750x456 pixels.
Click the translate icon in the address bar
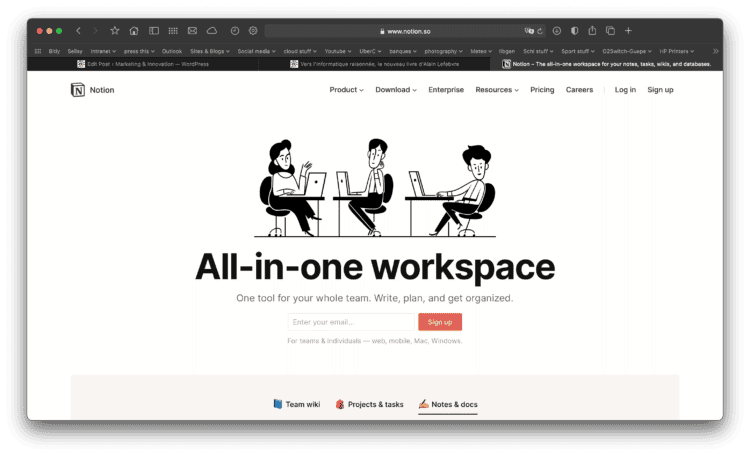tap(529, 31)
